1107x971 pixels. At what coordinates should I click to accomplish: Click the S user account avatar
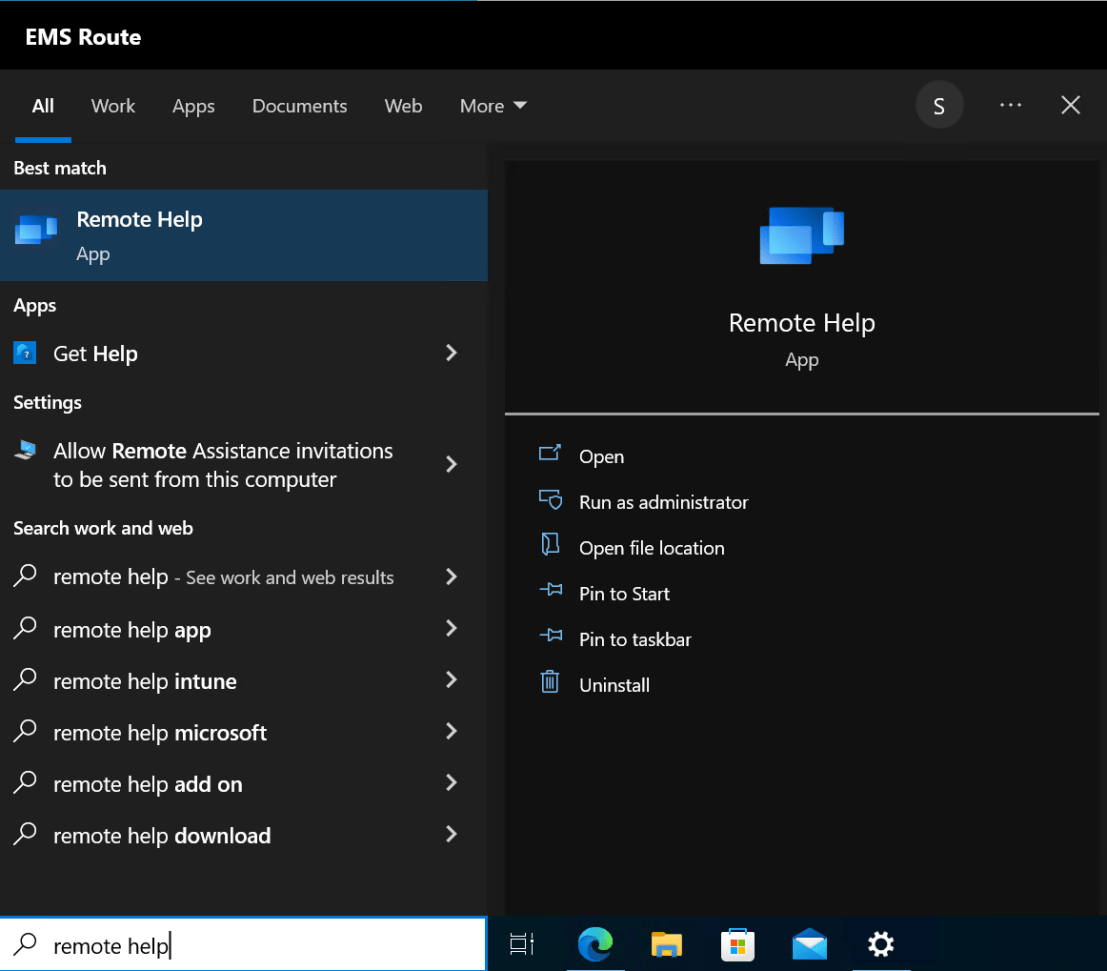(x=939, y=104)
